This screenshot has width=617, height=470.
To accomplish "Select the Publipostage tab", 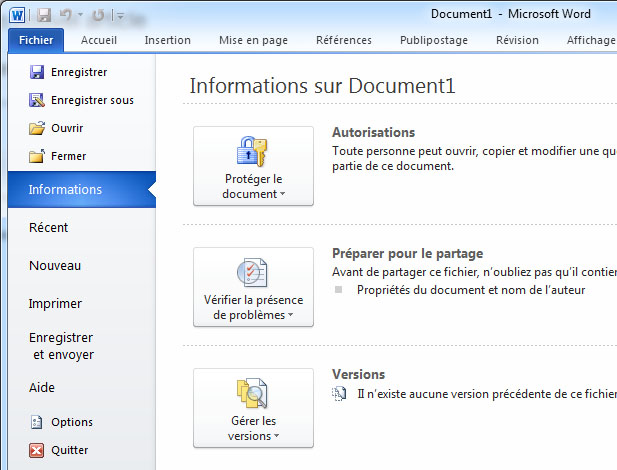I will tap(434, 40).
